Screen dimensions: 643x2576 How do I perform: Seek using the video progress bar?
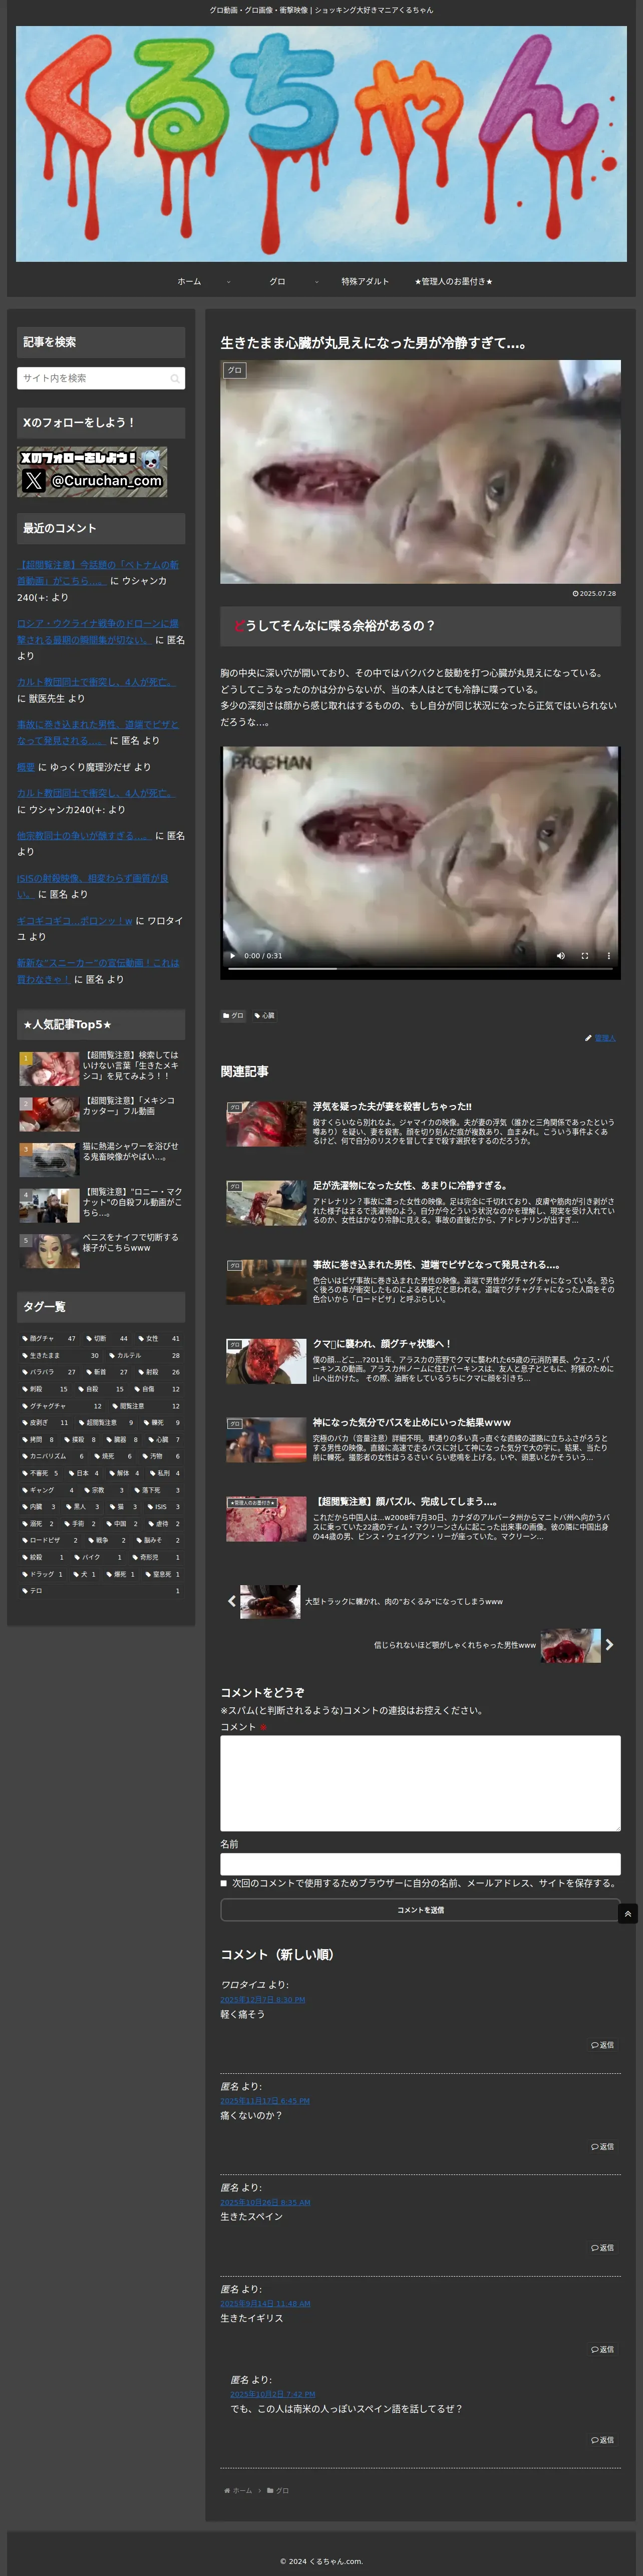pyautogui.click(x=420, y=968)
